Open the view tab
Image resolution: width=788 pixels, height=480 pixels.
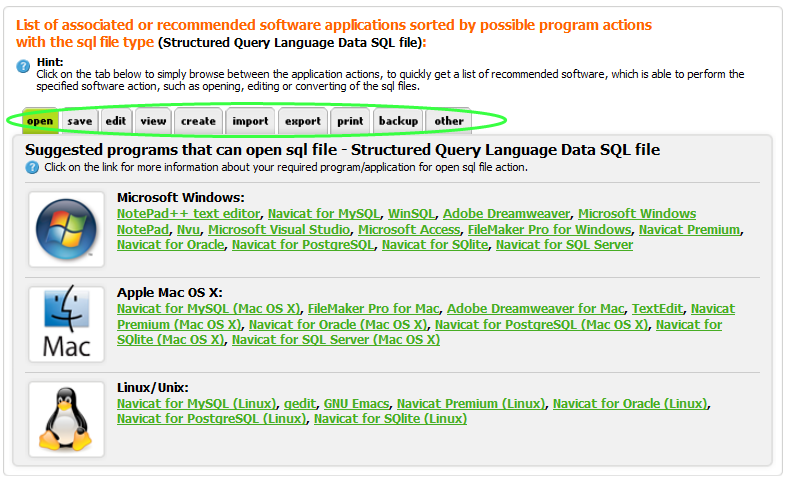153,121
